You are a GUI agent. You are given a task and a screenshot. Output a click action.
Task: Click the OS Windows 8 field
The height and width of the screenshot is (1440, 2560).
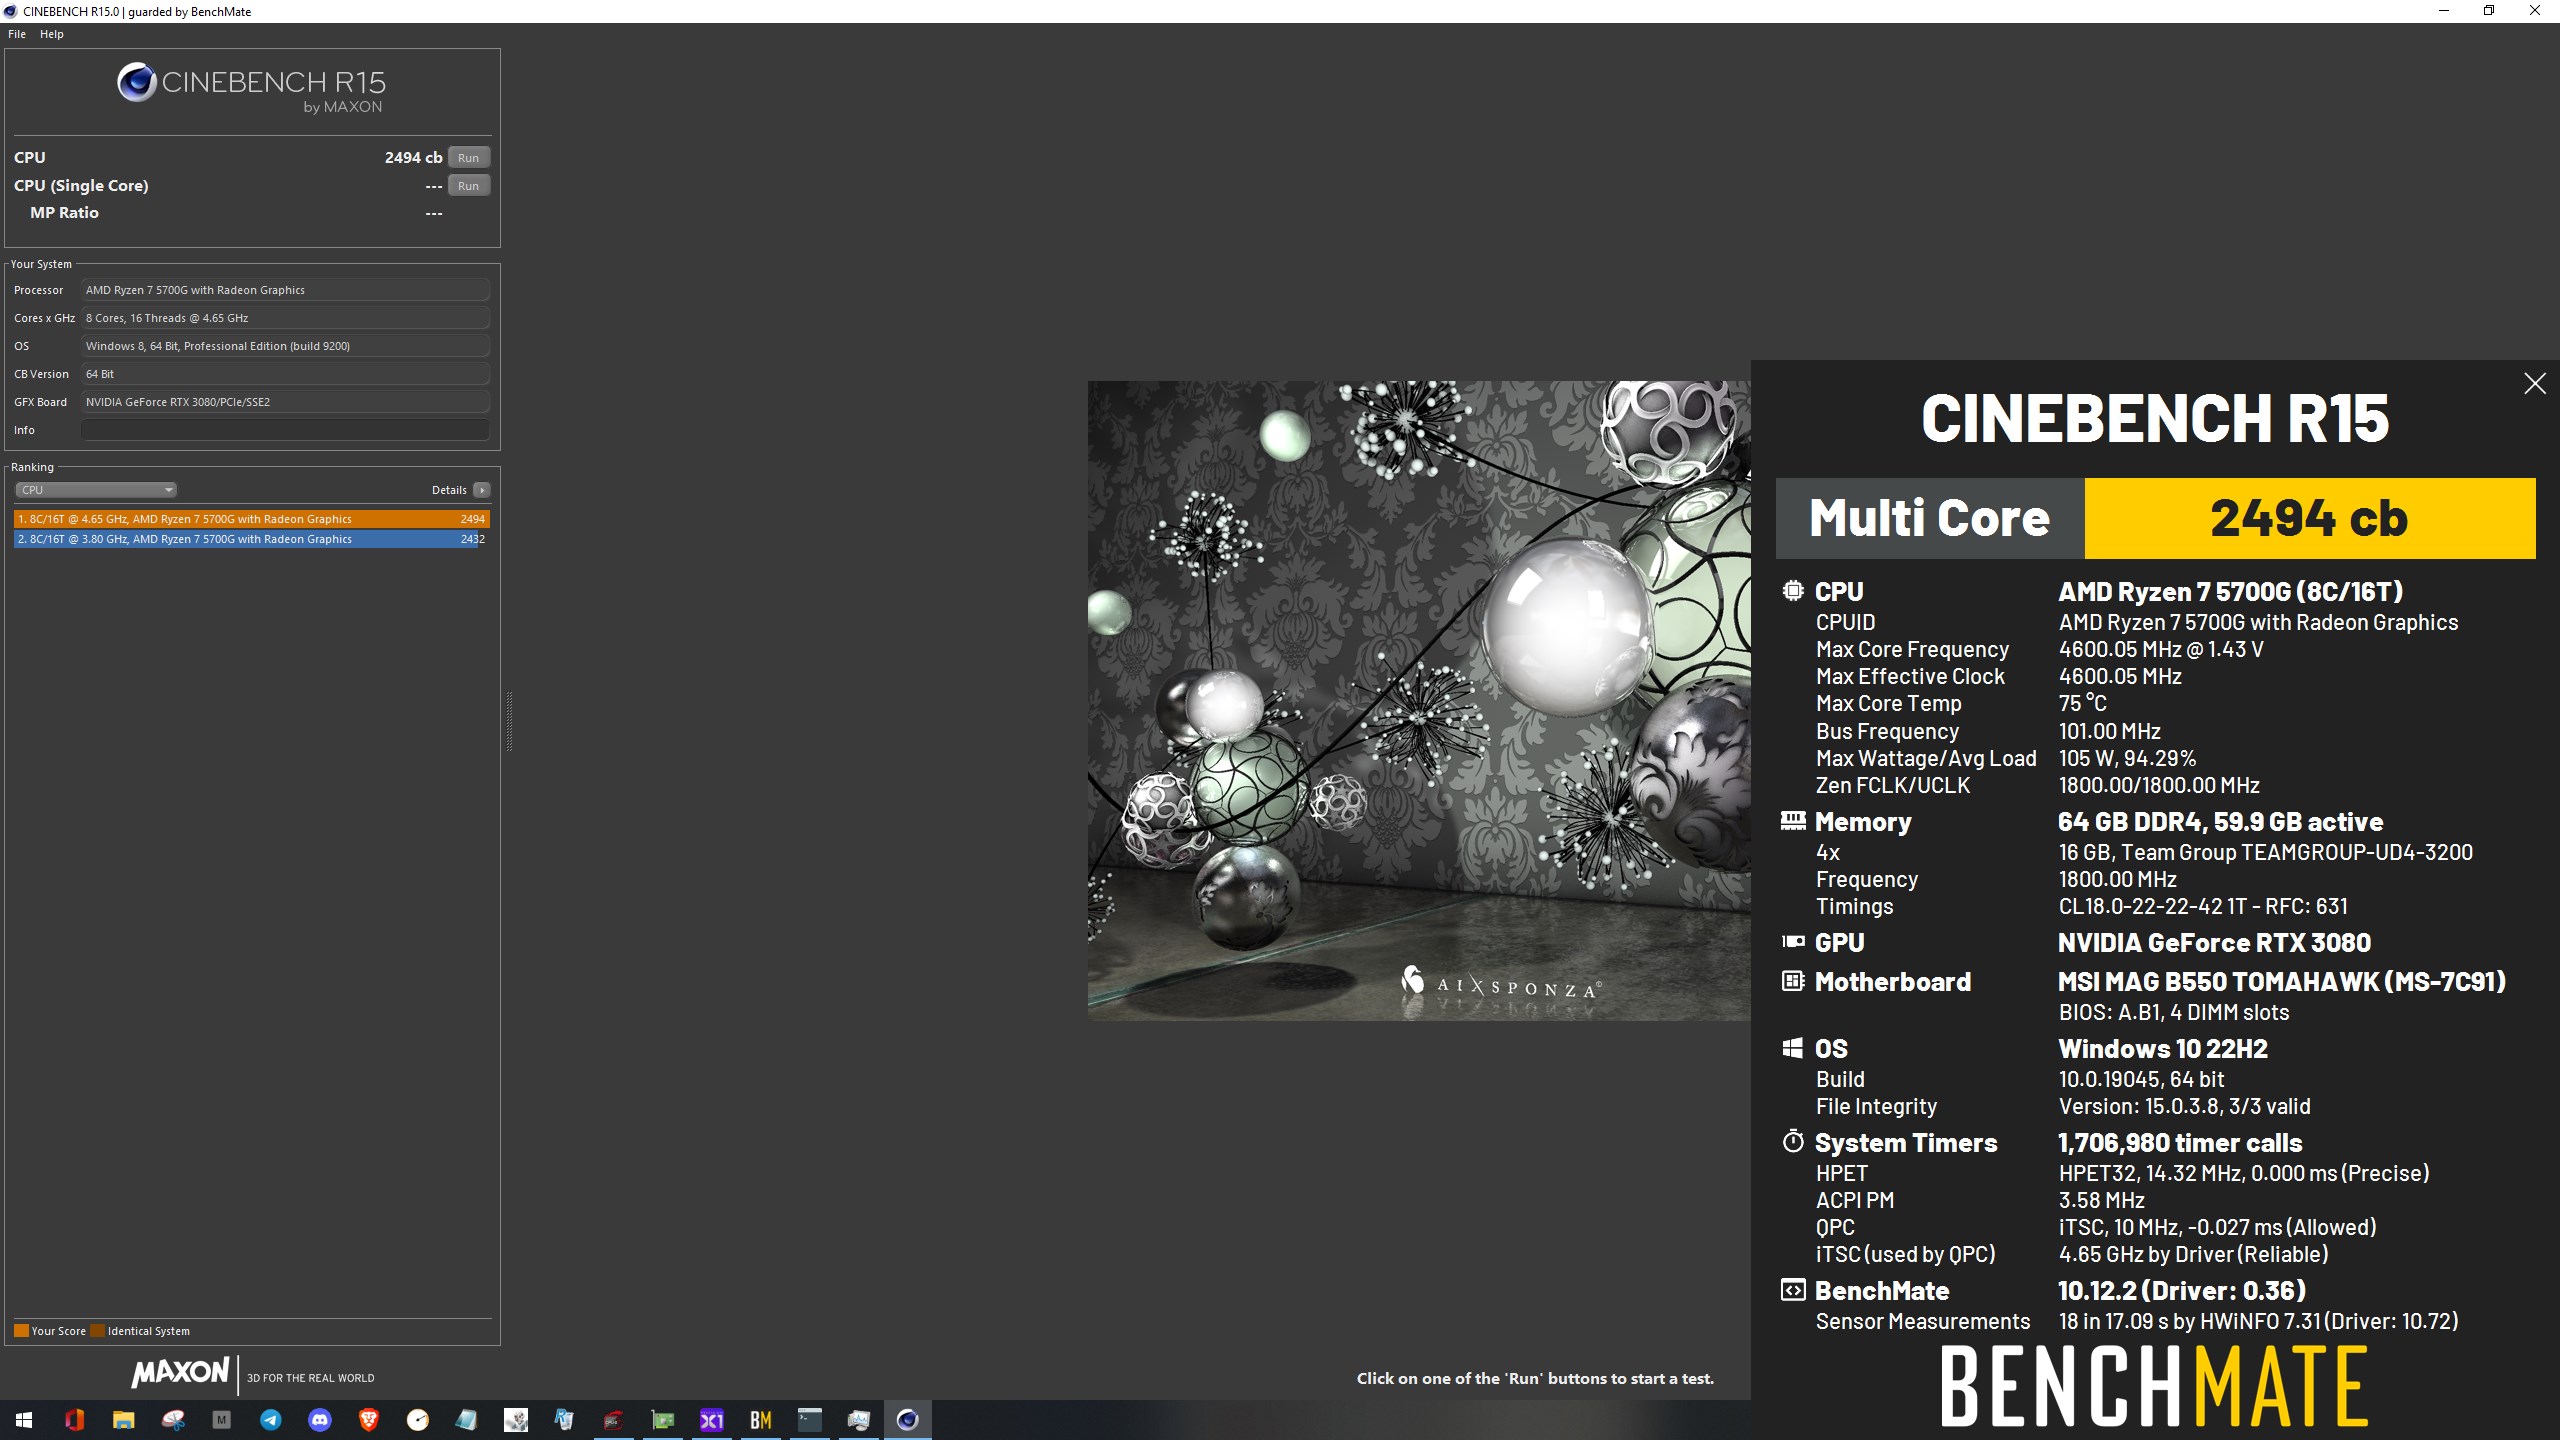click(285, 346)
